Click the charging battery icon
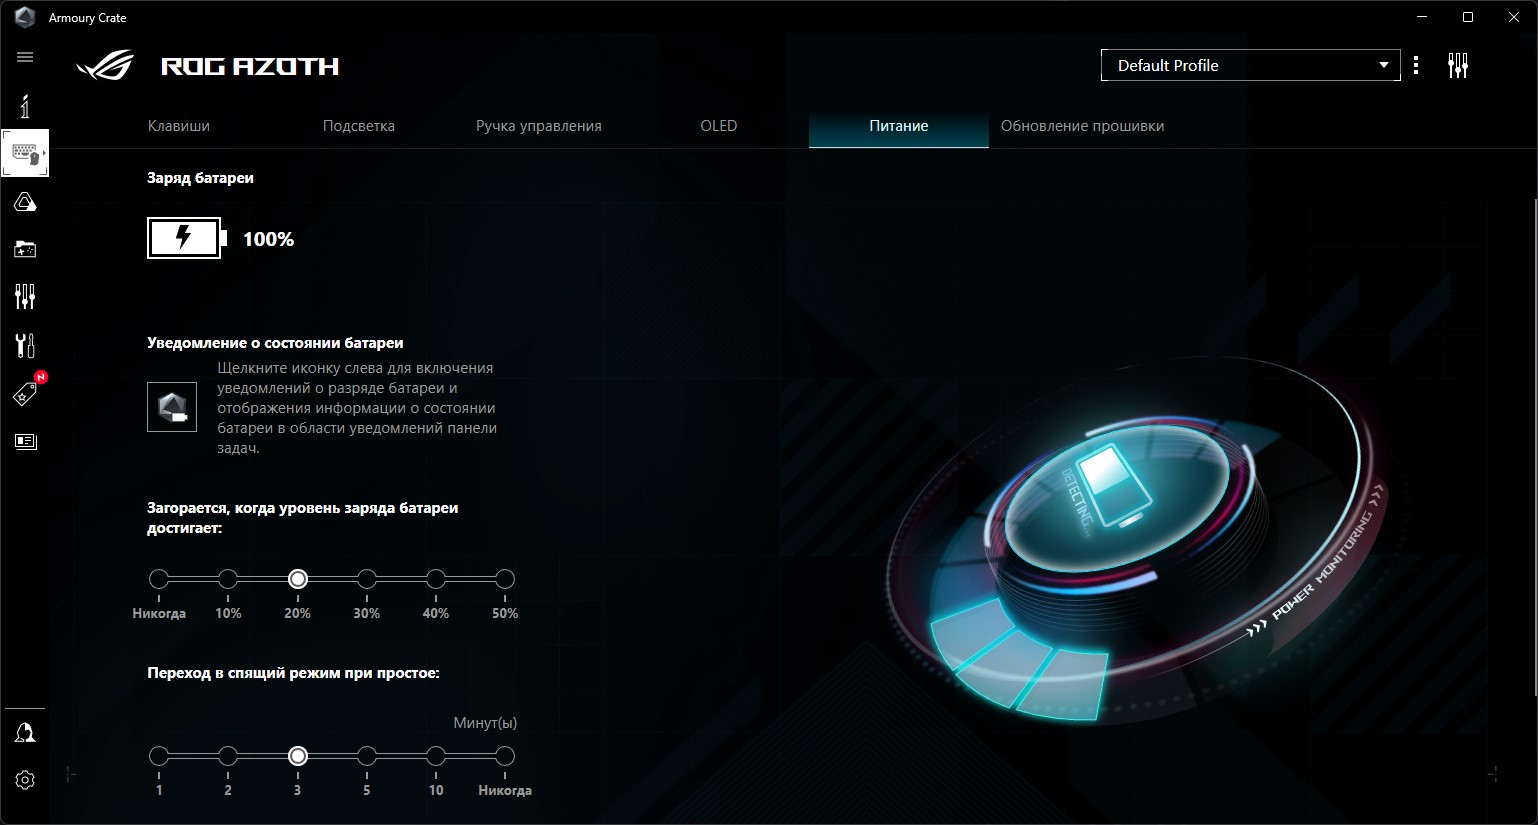This screenshot has height=825, width=1538. [x=187, y=238]
